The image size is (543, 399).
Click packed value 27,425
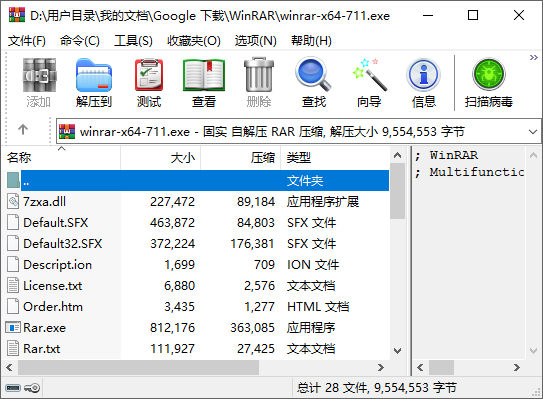[256, 348]
